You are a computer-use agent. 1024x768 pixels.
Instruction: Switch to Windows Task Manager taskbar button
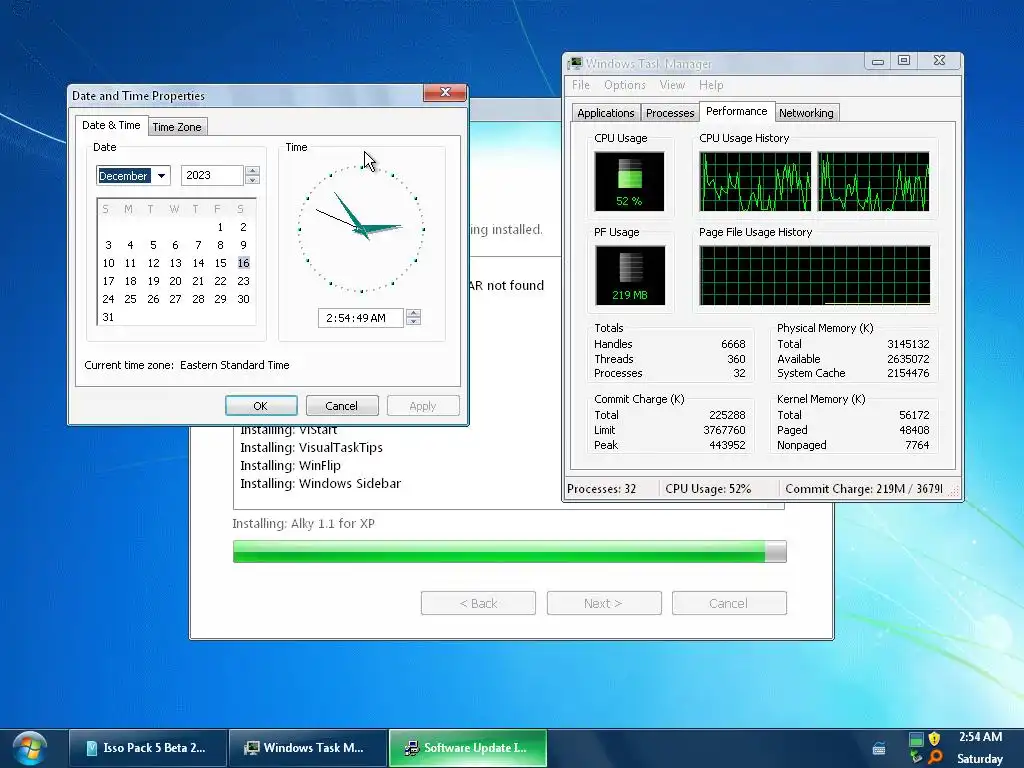pos(308,748)
